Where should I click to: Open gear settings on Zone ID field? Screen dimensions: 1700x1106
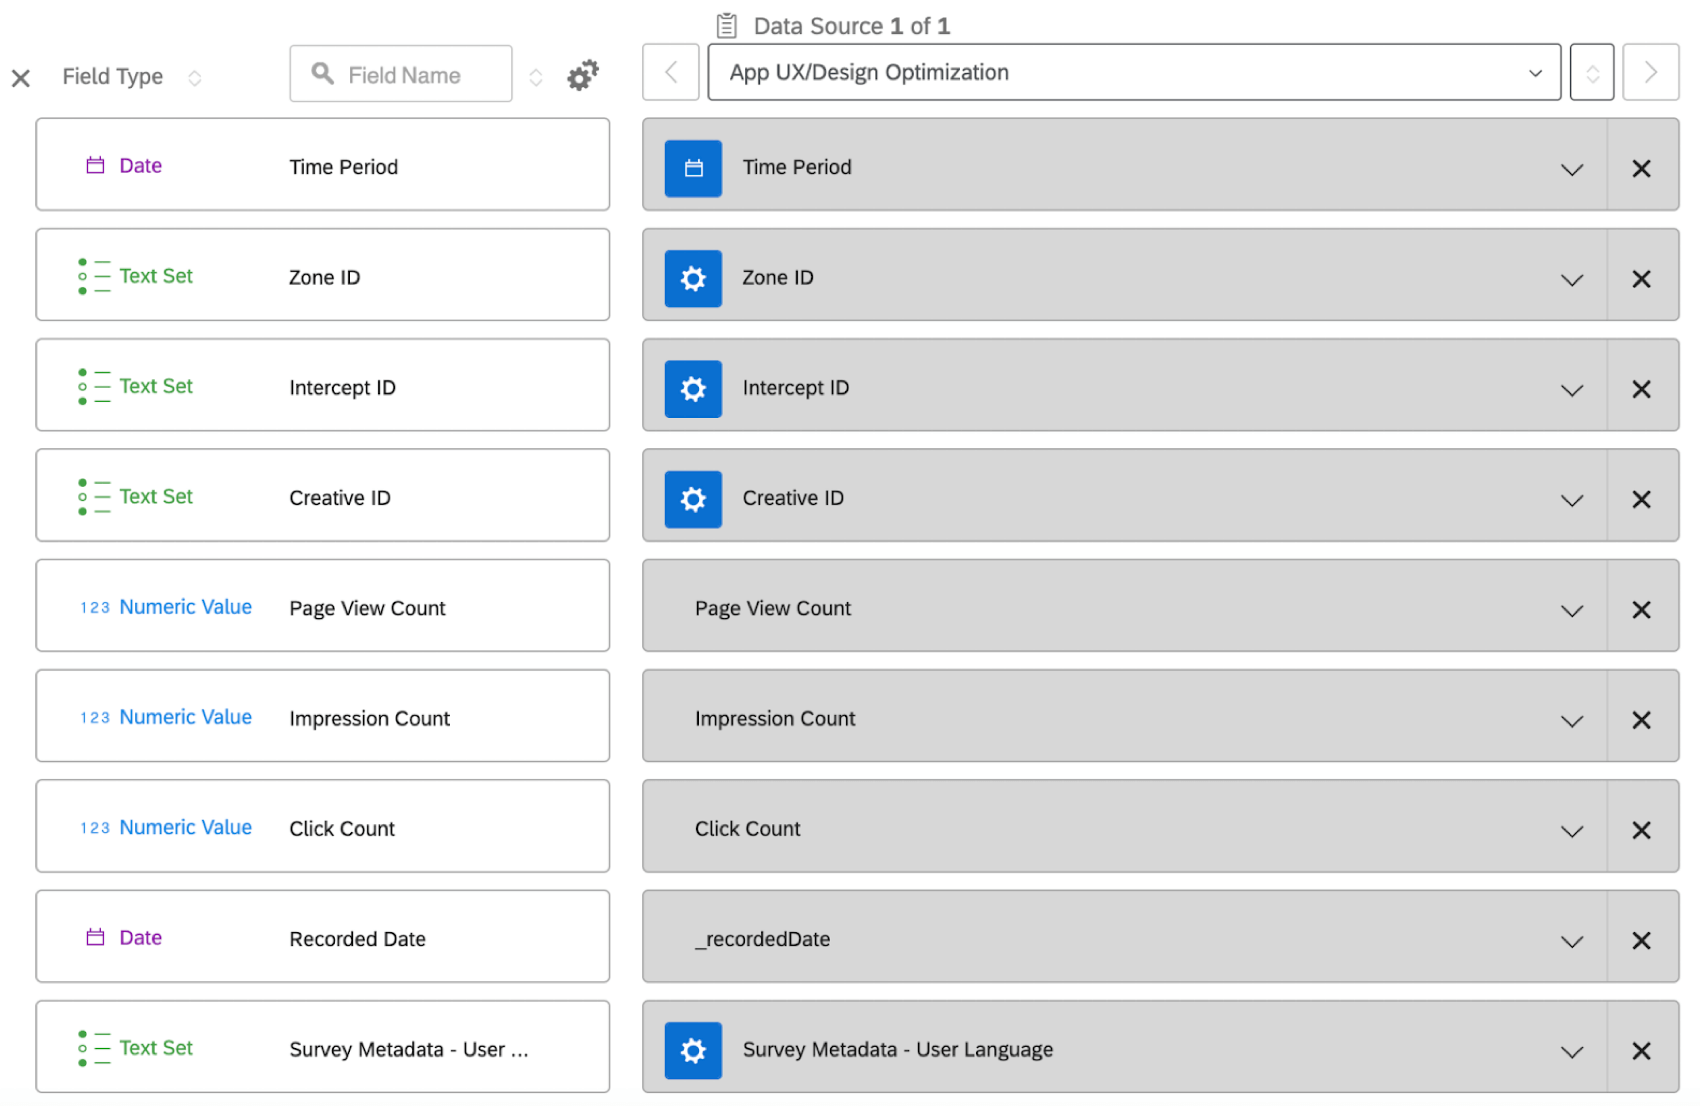click(x=693, y=278)
